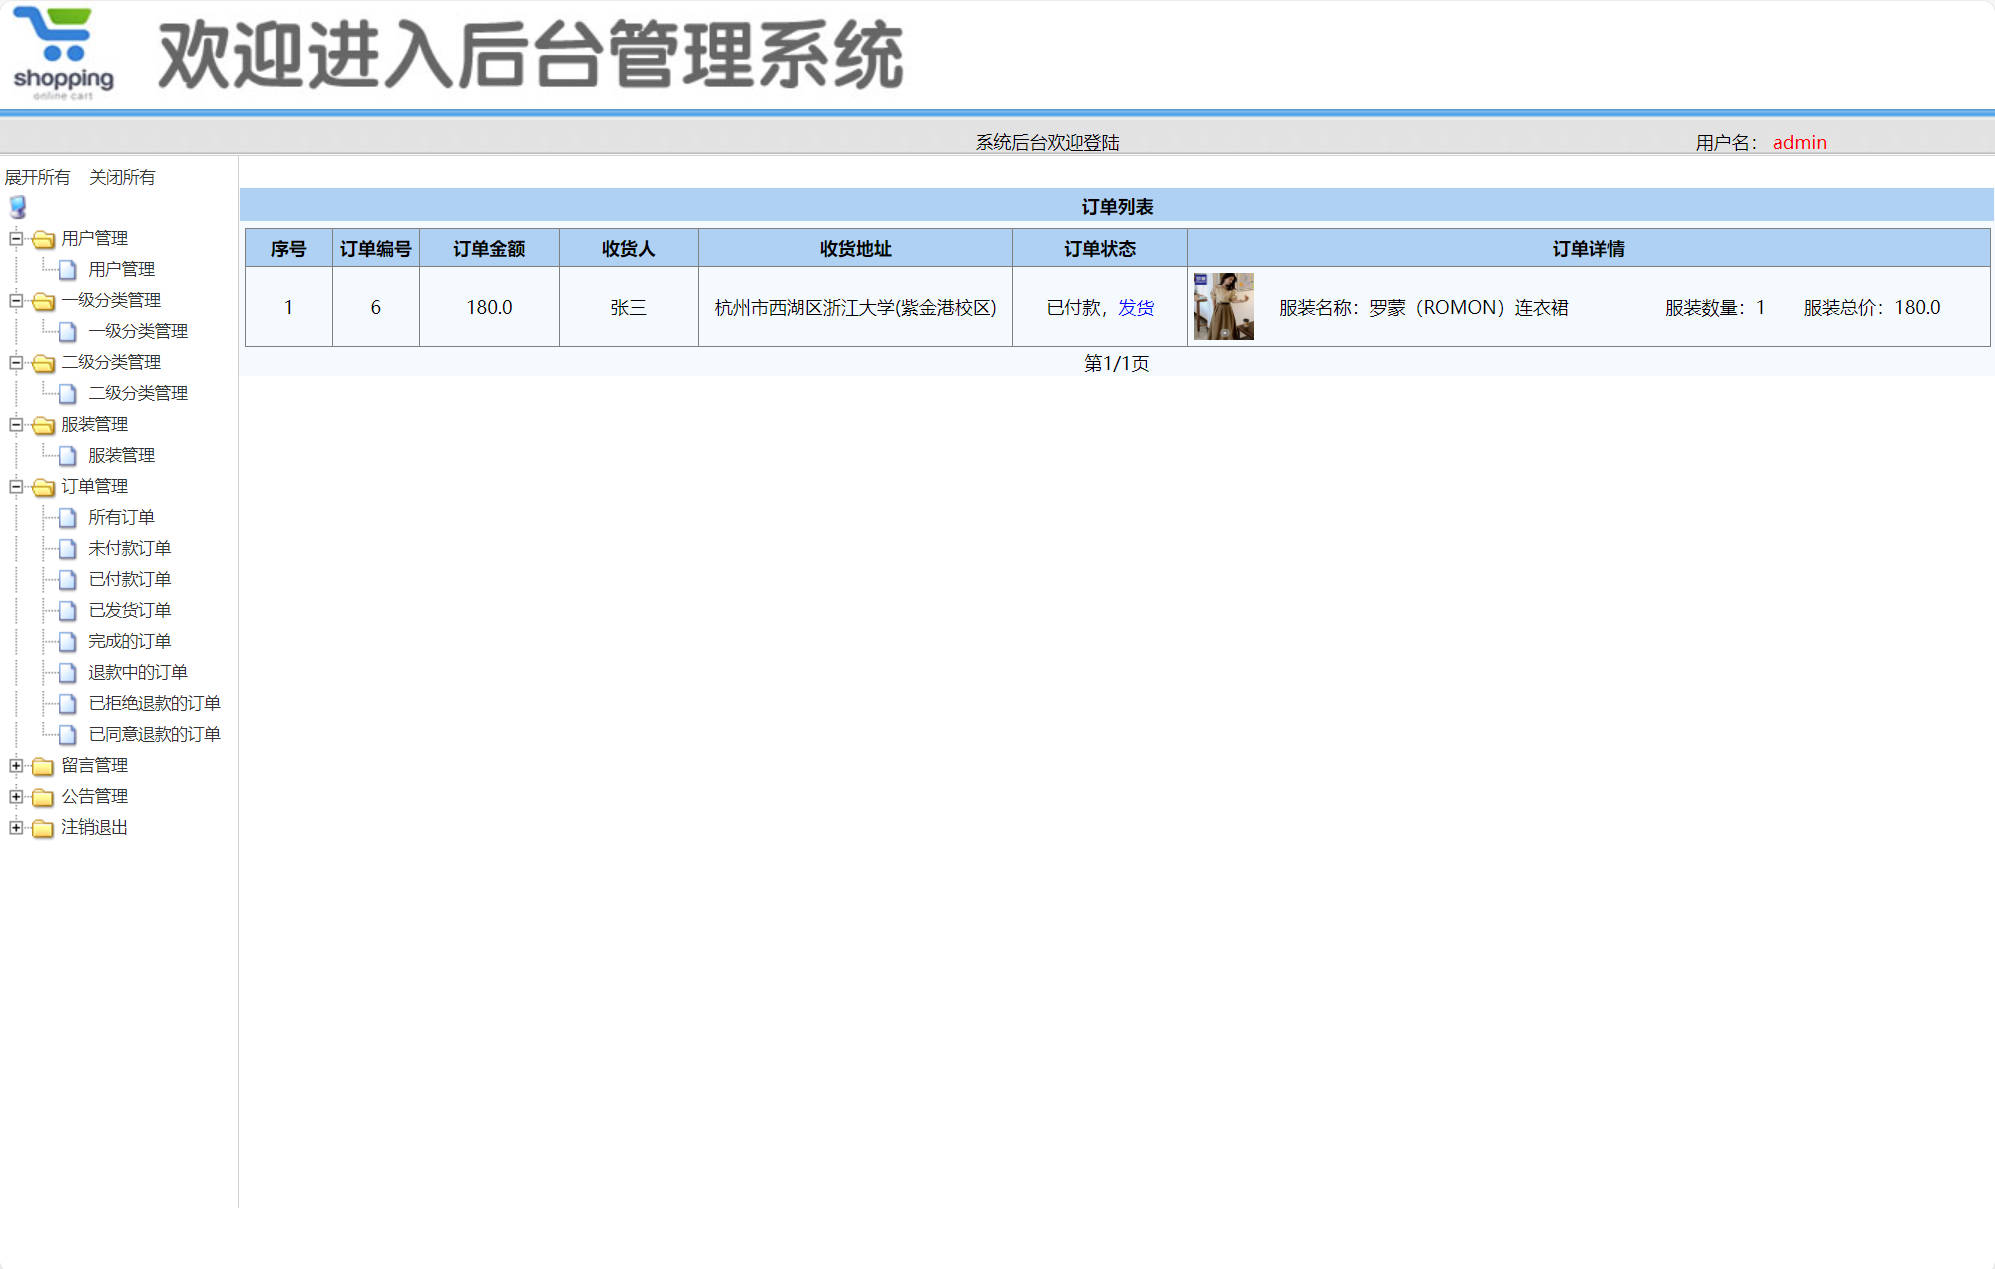Click the document icon beside 服装管理
The height and width of the screenshot is (1269, 1995).
click(66, 455)
